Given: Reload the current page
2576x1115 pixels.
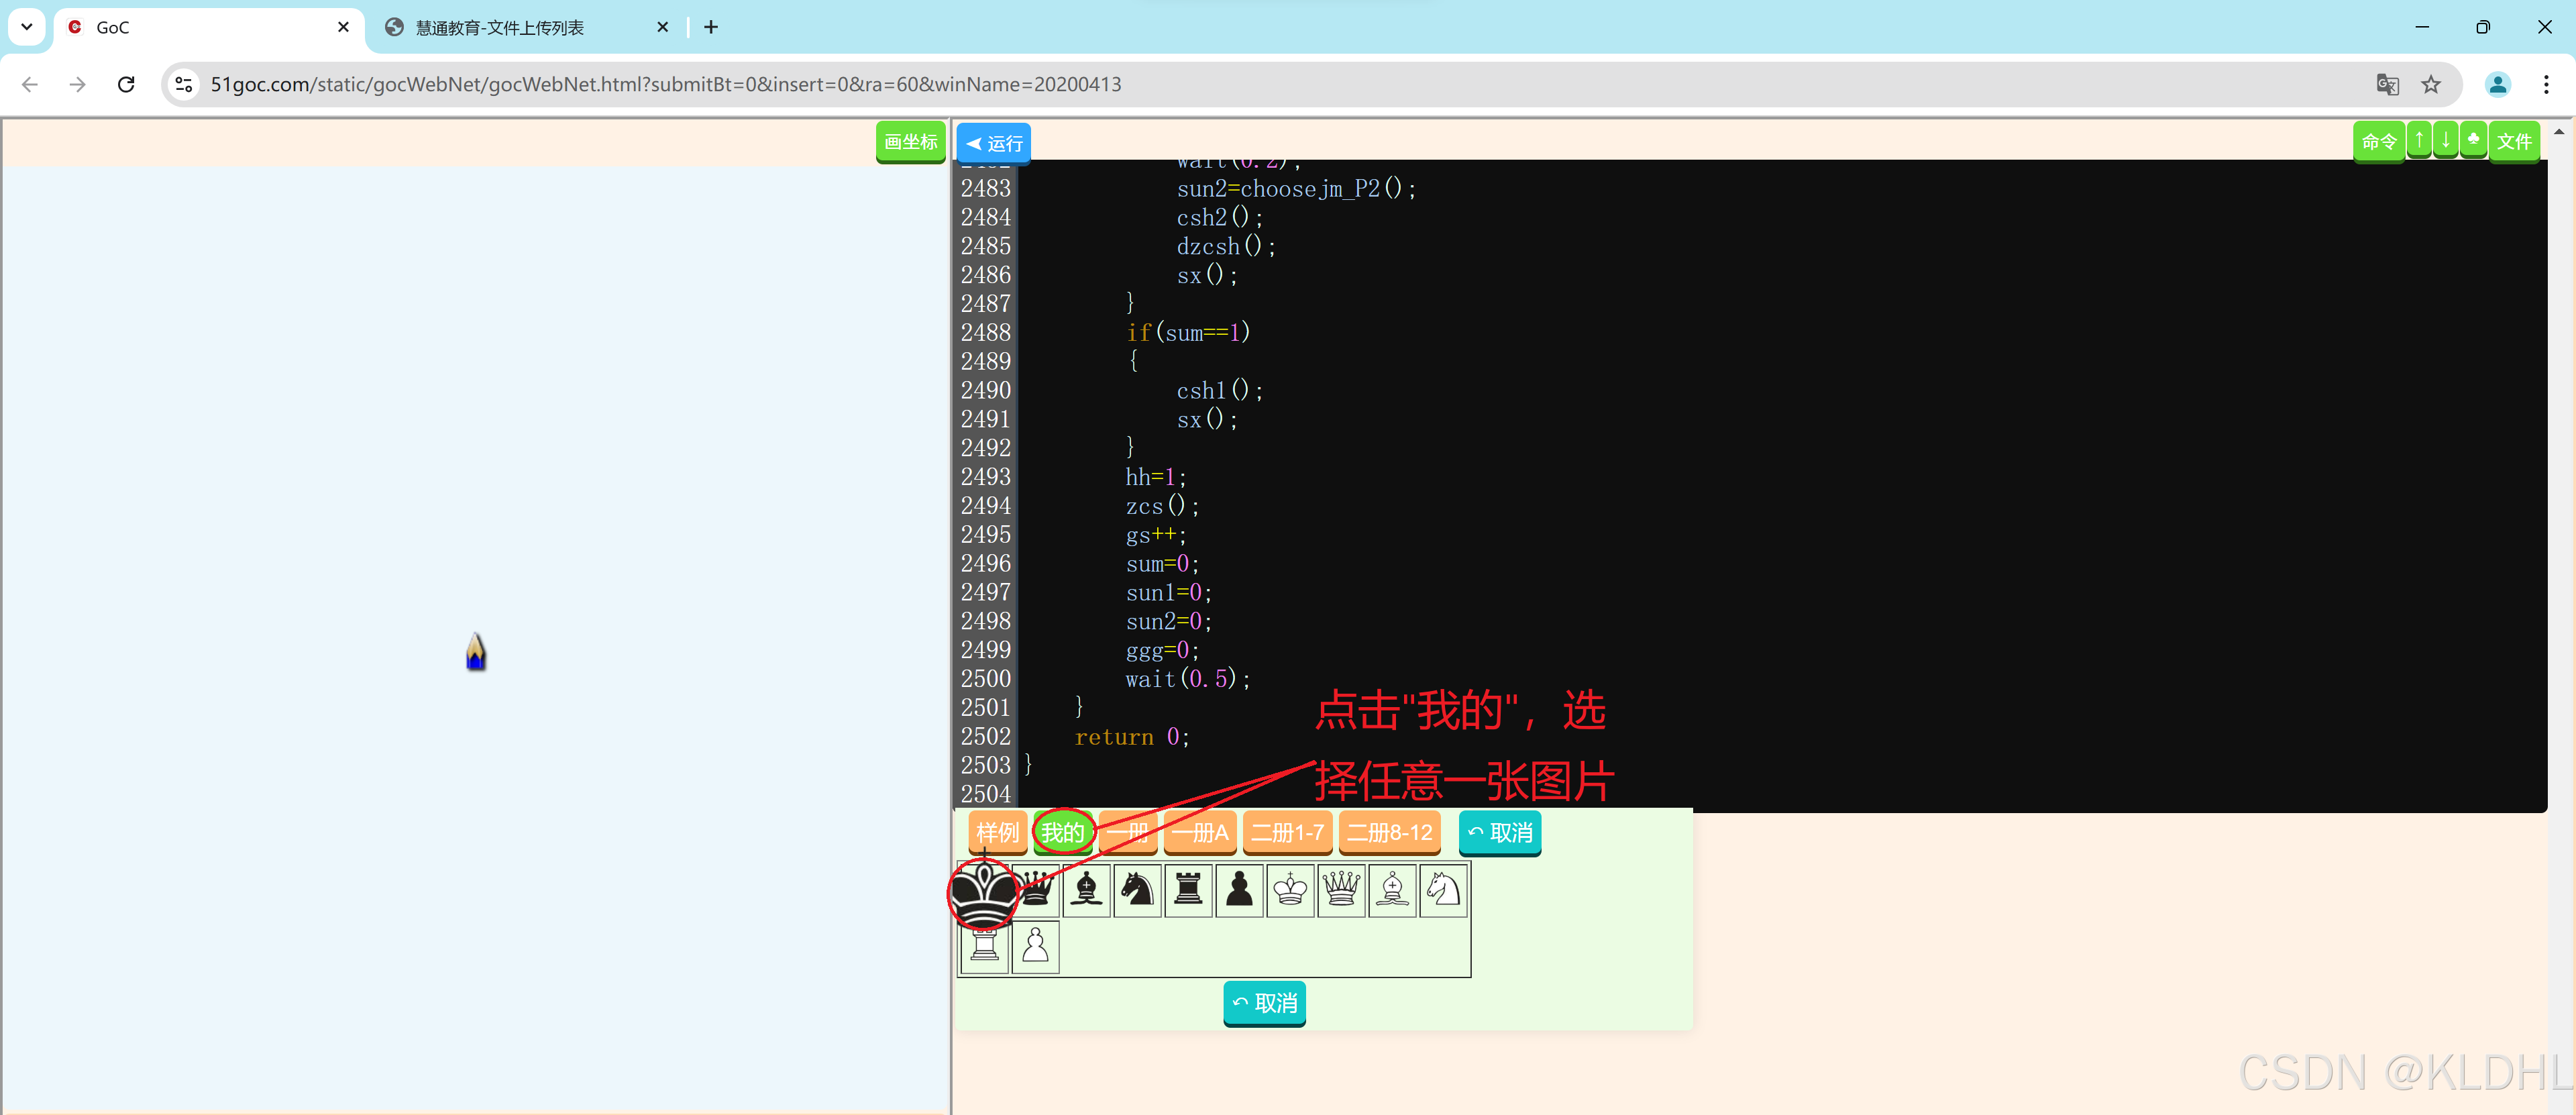Looking at the screenshot, I should 126,84.
